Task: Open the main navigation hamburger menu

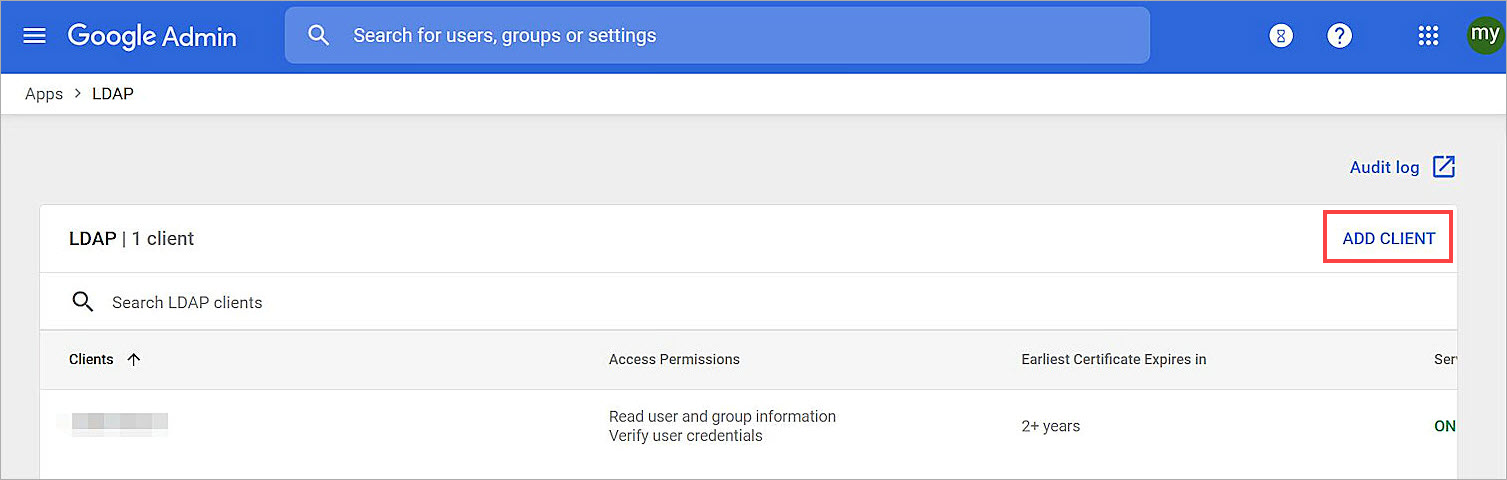Action: coord(35,36)
